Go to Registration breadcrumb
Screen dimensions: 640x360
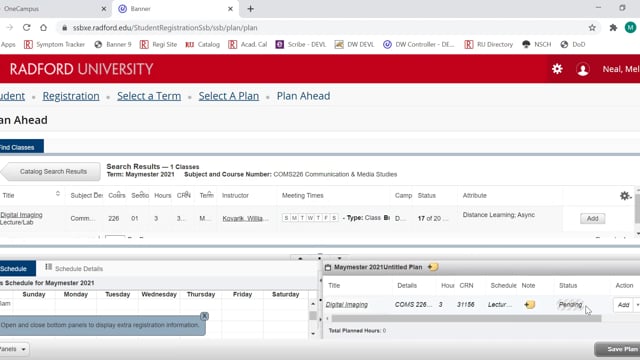71,96
